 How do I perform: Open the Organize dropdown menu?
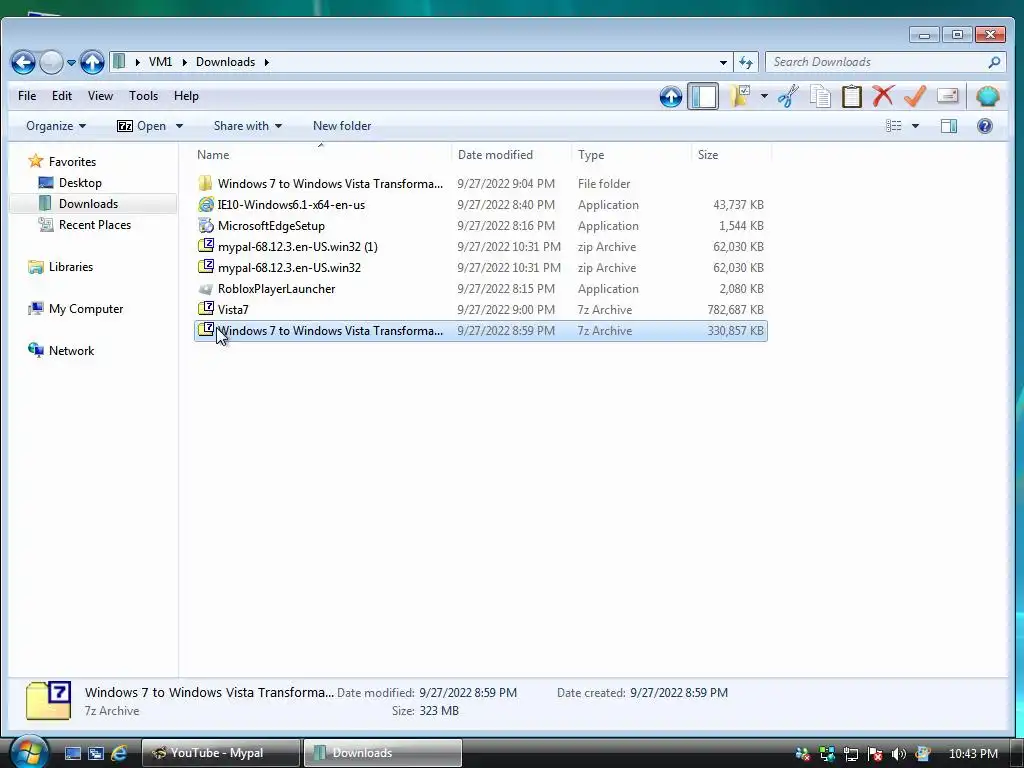click(x=56, y=126)
